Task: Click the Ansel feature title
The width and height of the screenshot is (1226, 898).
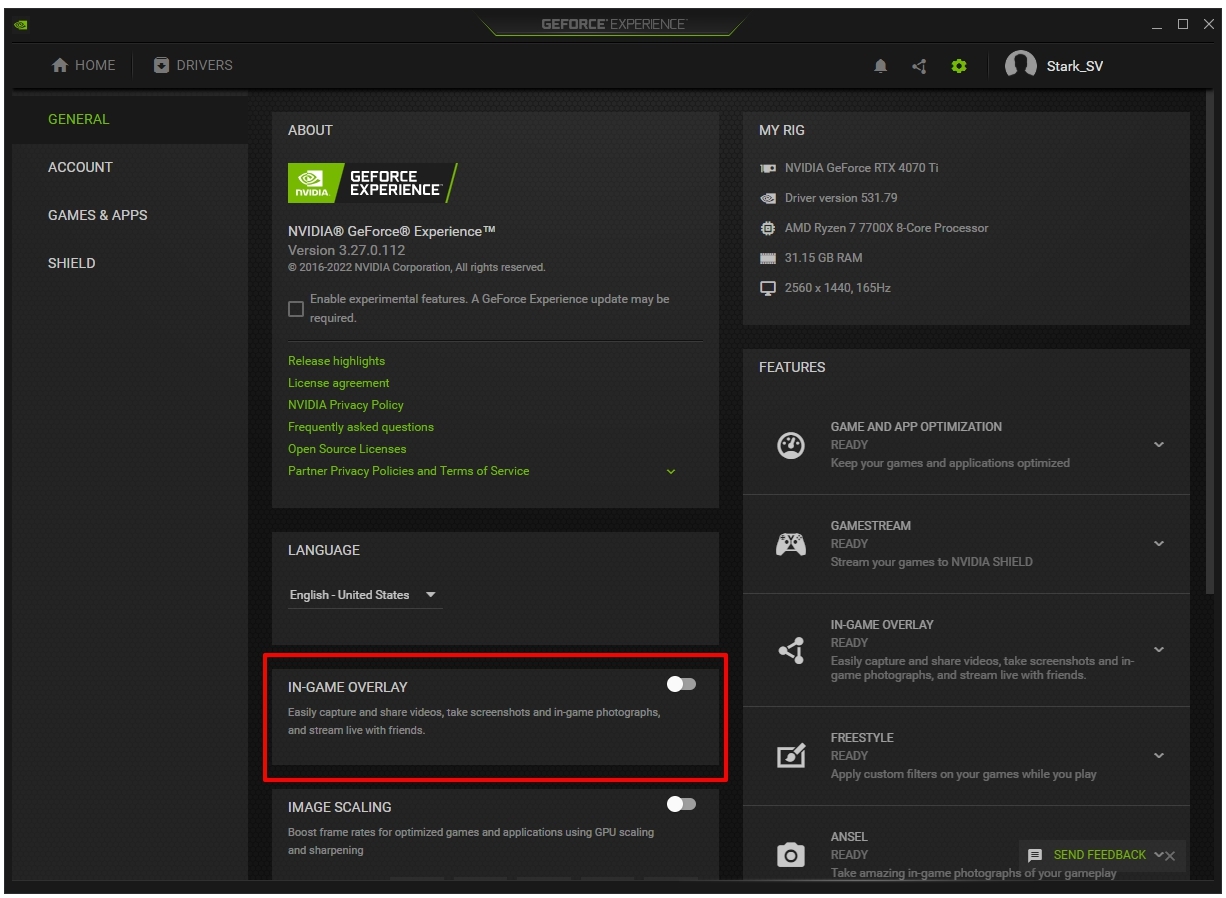Action: click(849, 837)
